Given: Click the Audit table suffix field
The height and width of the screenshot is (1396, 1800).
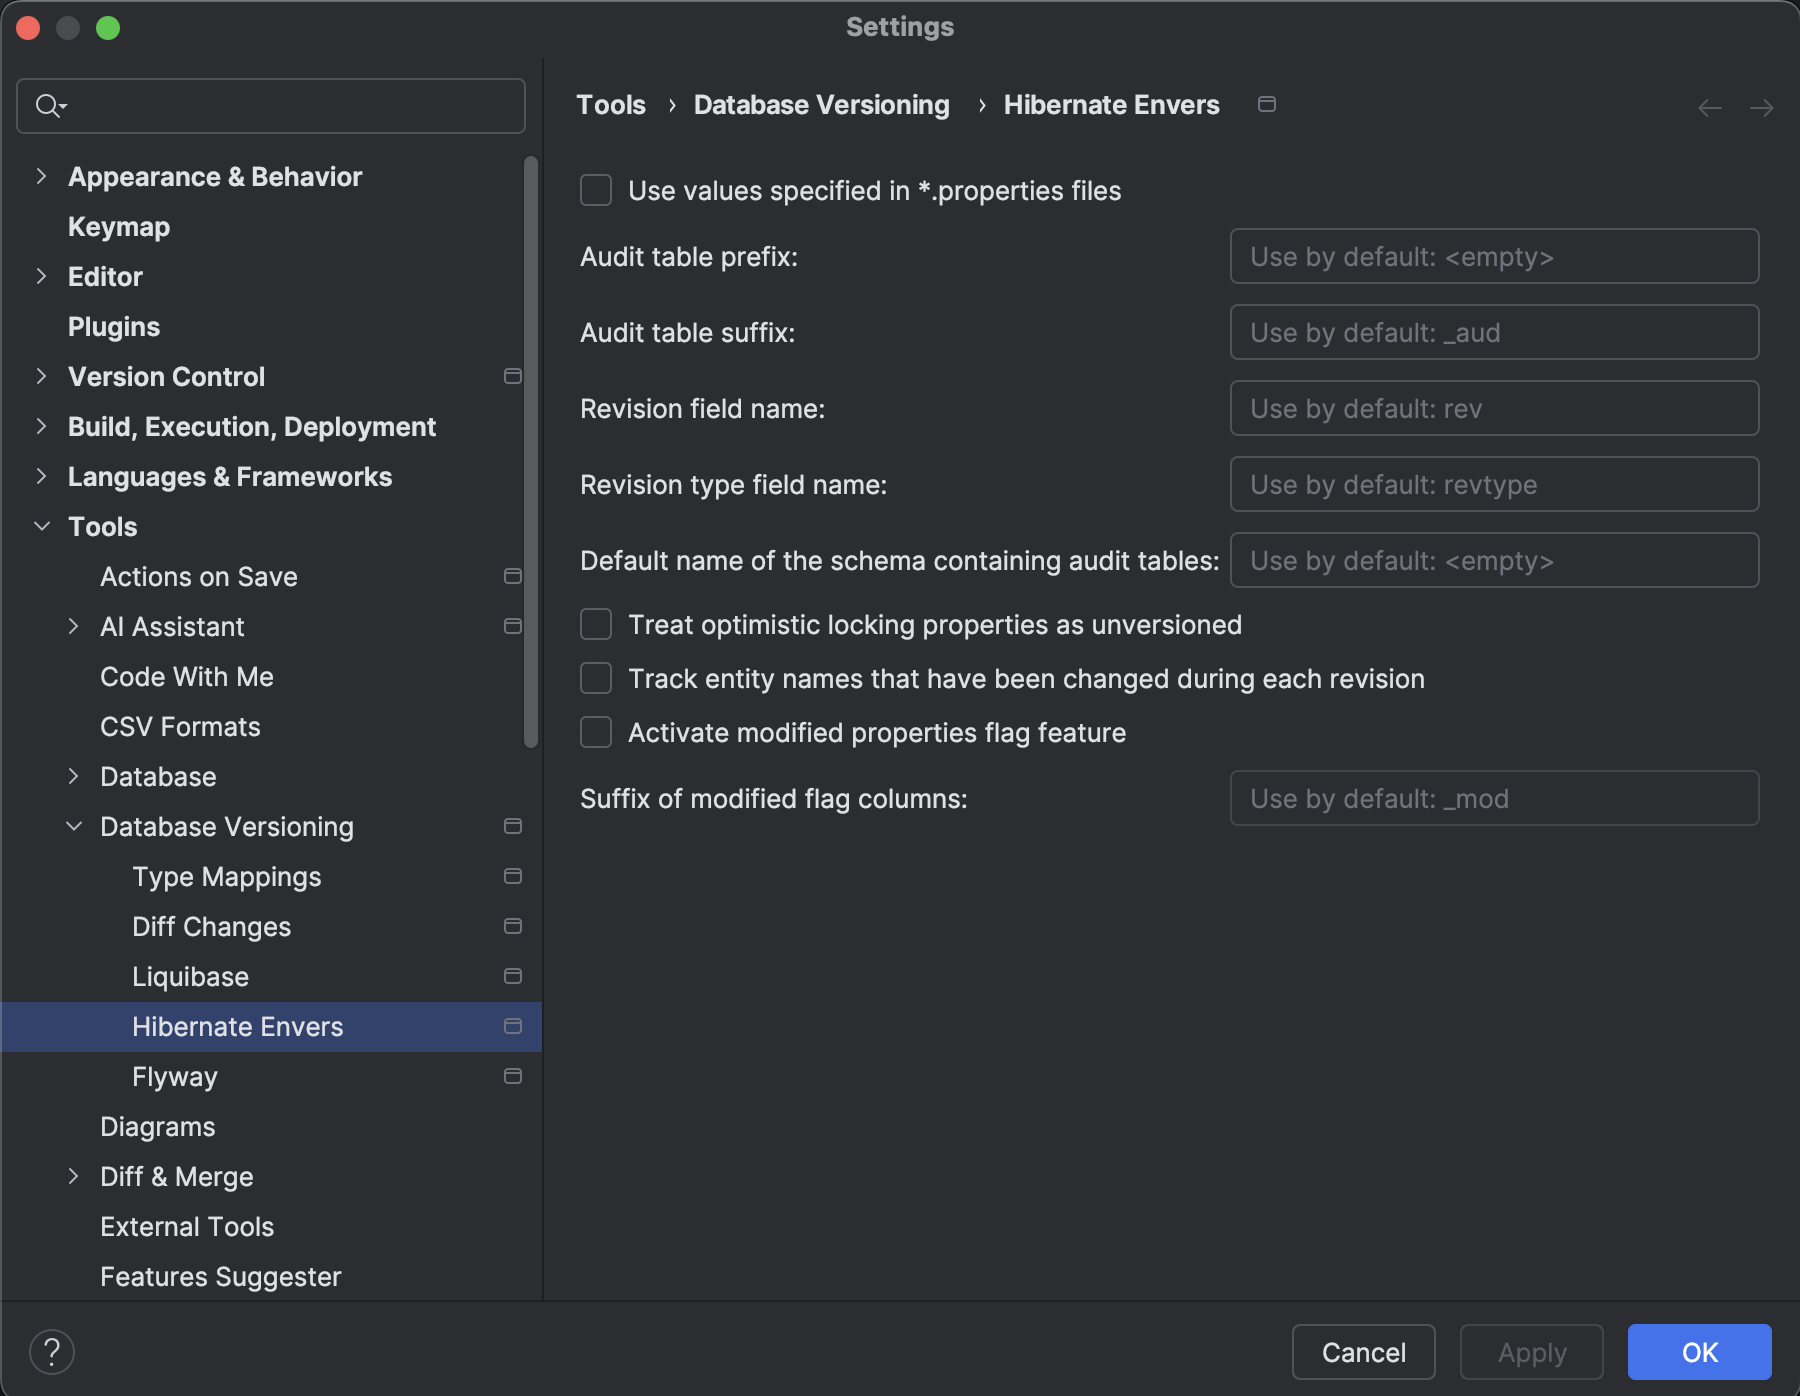Looking at the screenshot, I should (1494, 332).
